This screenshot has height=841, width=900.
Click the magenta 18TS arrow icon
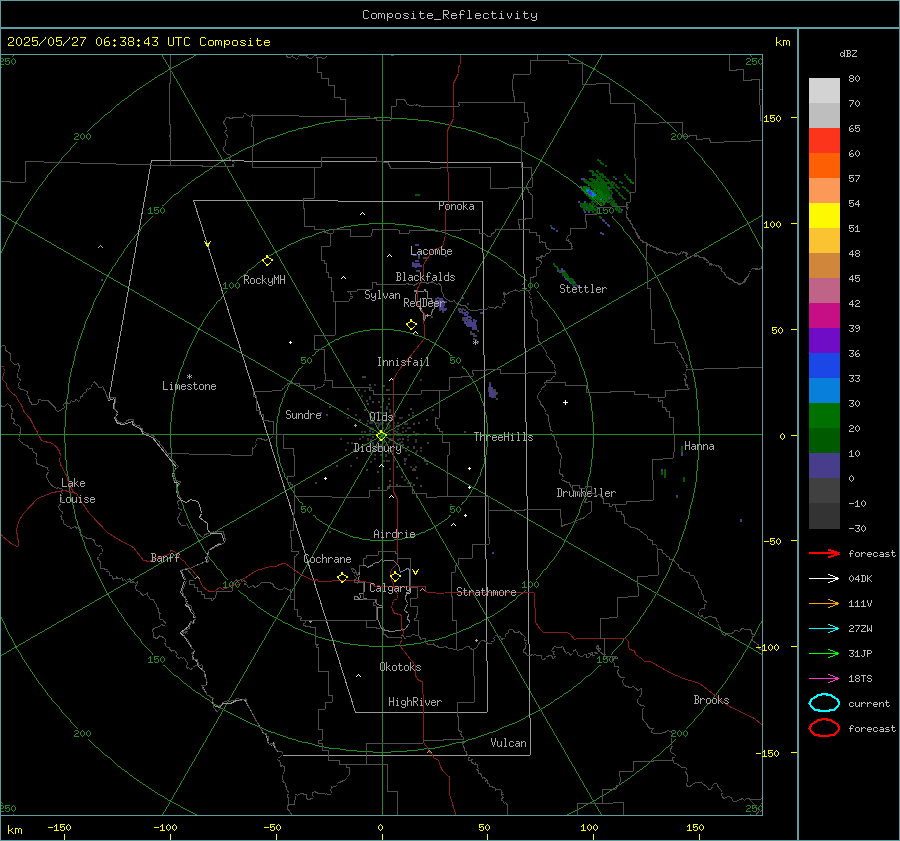click(x=824, y=679)
